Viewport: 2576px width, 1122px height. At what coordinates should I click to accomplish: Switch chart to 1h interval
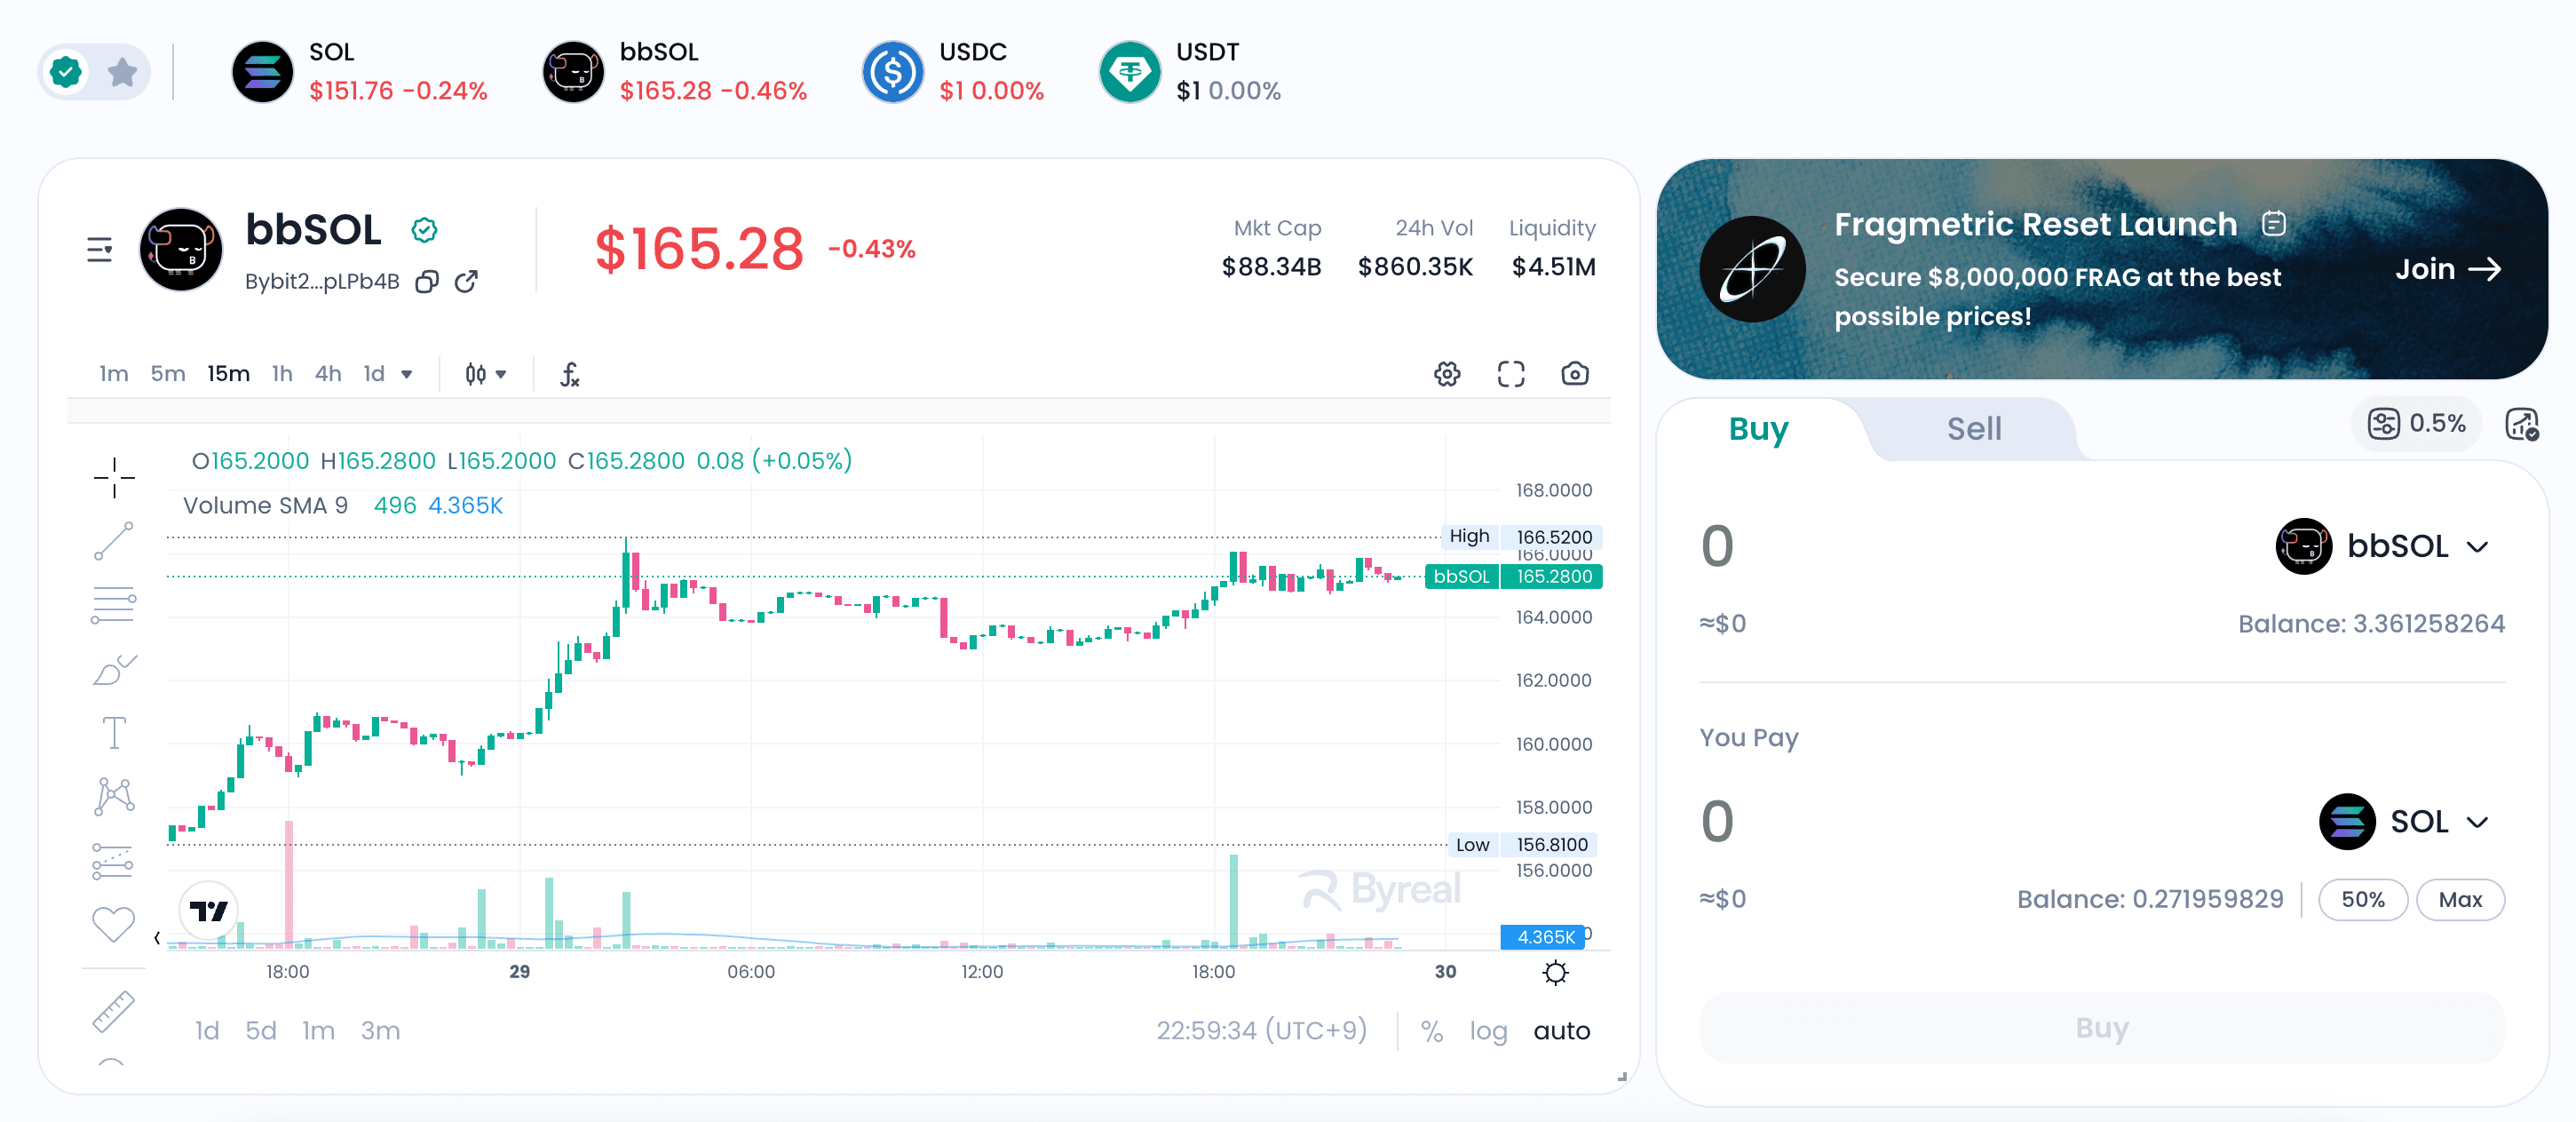click(x=282, y=374)
